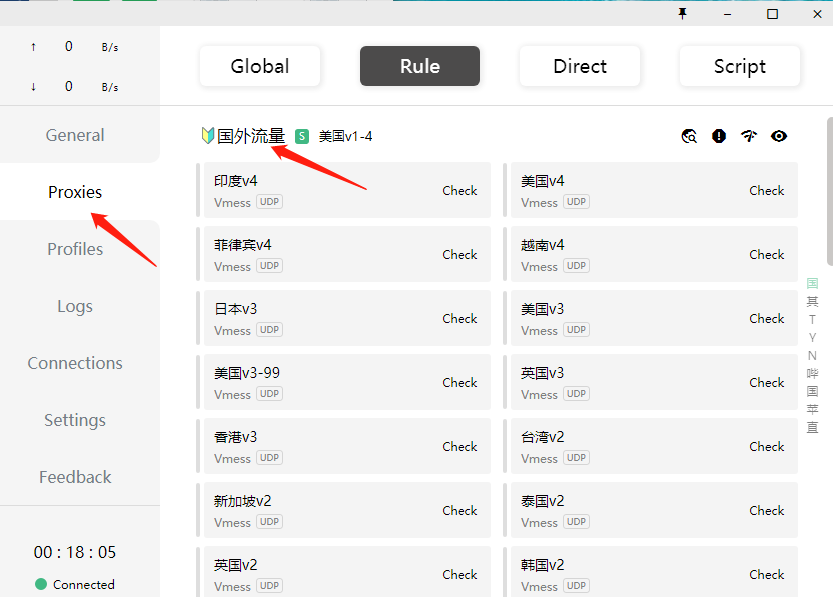The image size is (833, 597).
Task: Run latency test via the wifi icon
Action: click(749, 136)
